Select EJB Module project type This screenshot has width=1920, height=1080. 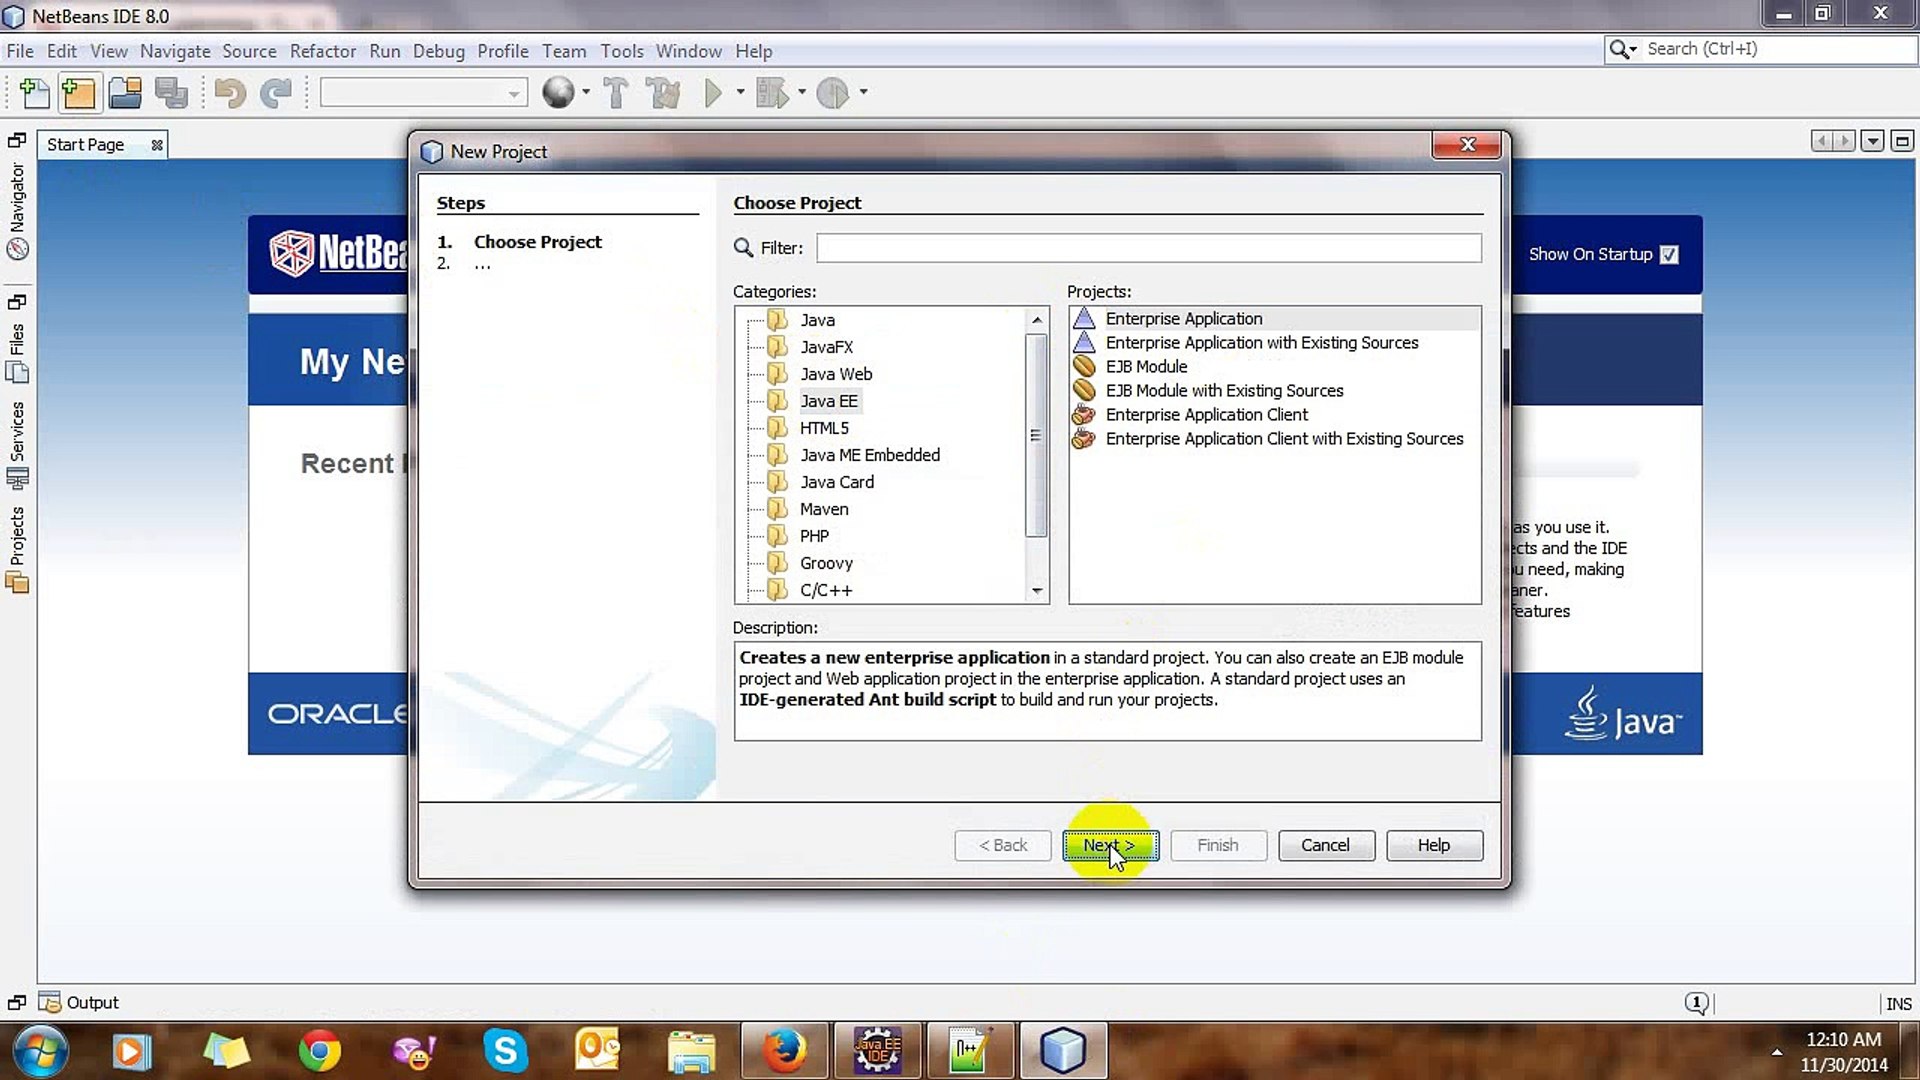coord(1146,367)
